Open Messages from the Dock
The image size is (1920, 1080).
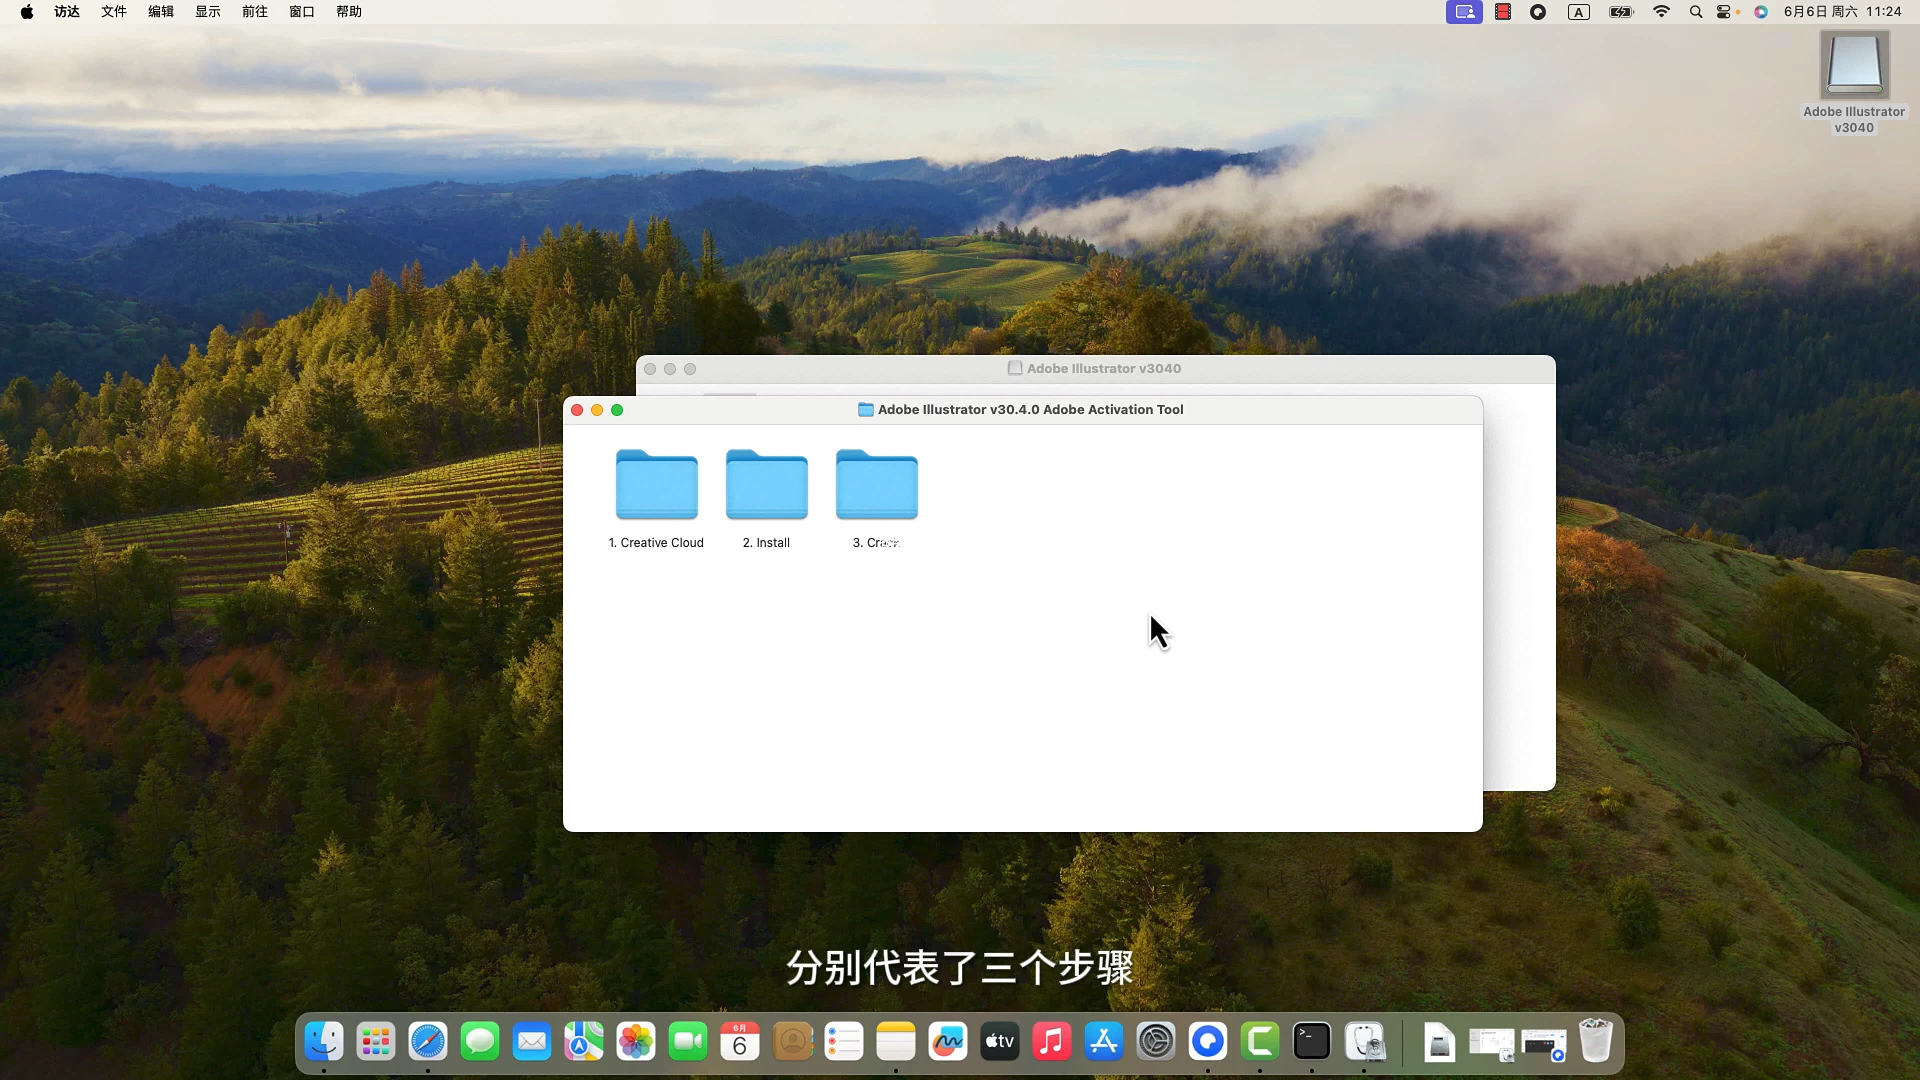click(x=480, y=1042)
